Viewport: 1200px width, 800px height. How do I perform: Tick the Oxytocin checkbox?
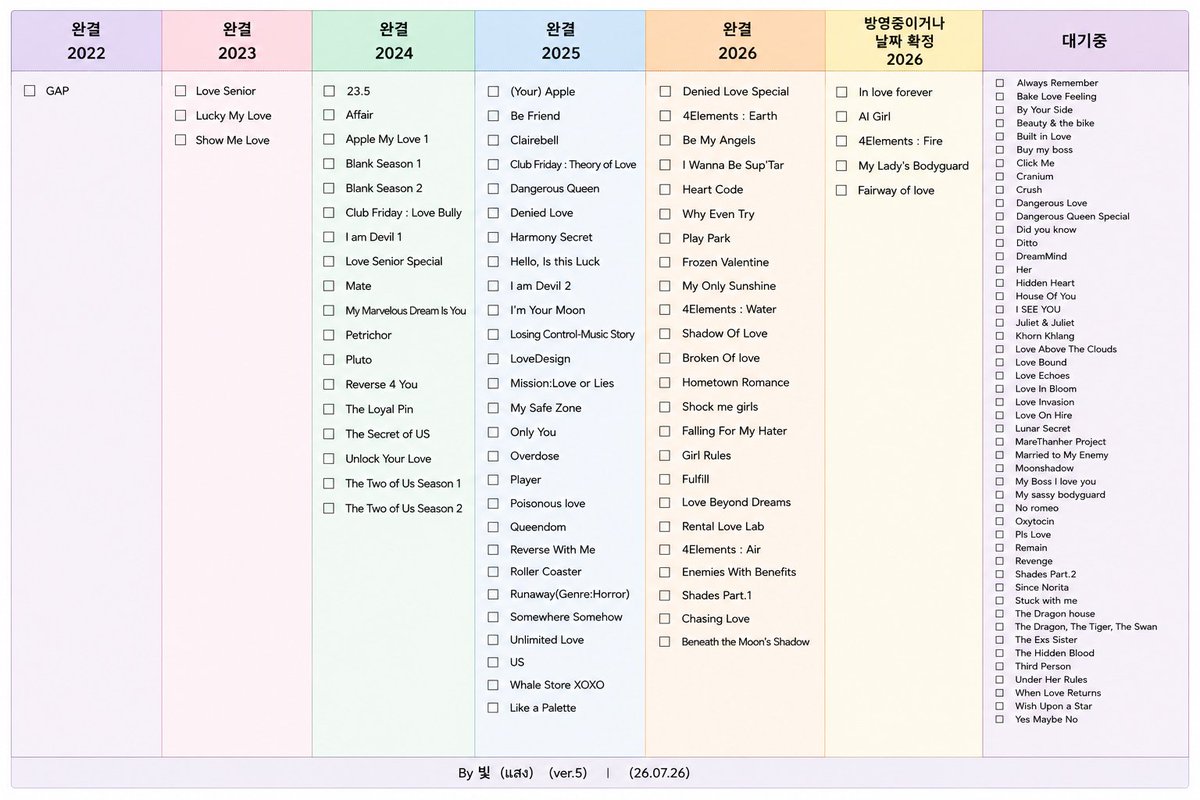click(x=1000, y=521)
